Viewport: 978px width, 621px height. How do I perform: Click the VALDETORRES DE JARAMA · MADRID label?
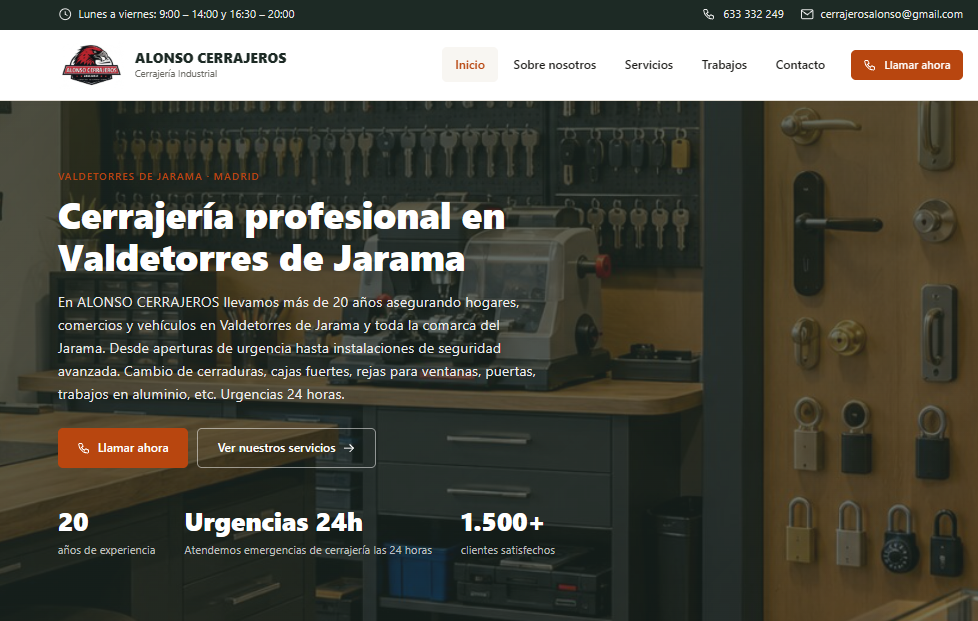point(158,176)
